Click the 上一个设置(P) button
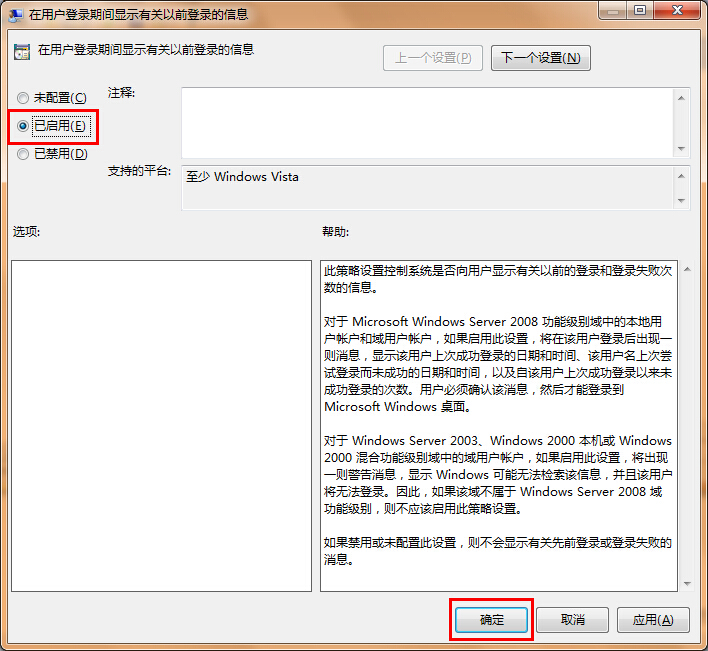Image resolution: width=708 pixels, height=651 pixels. (433, 58)
